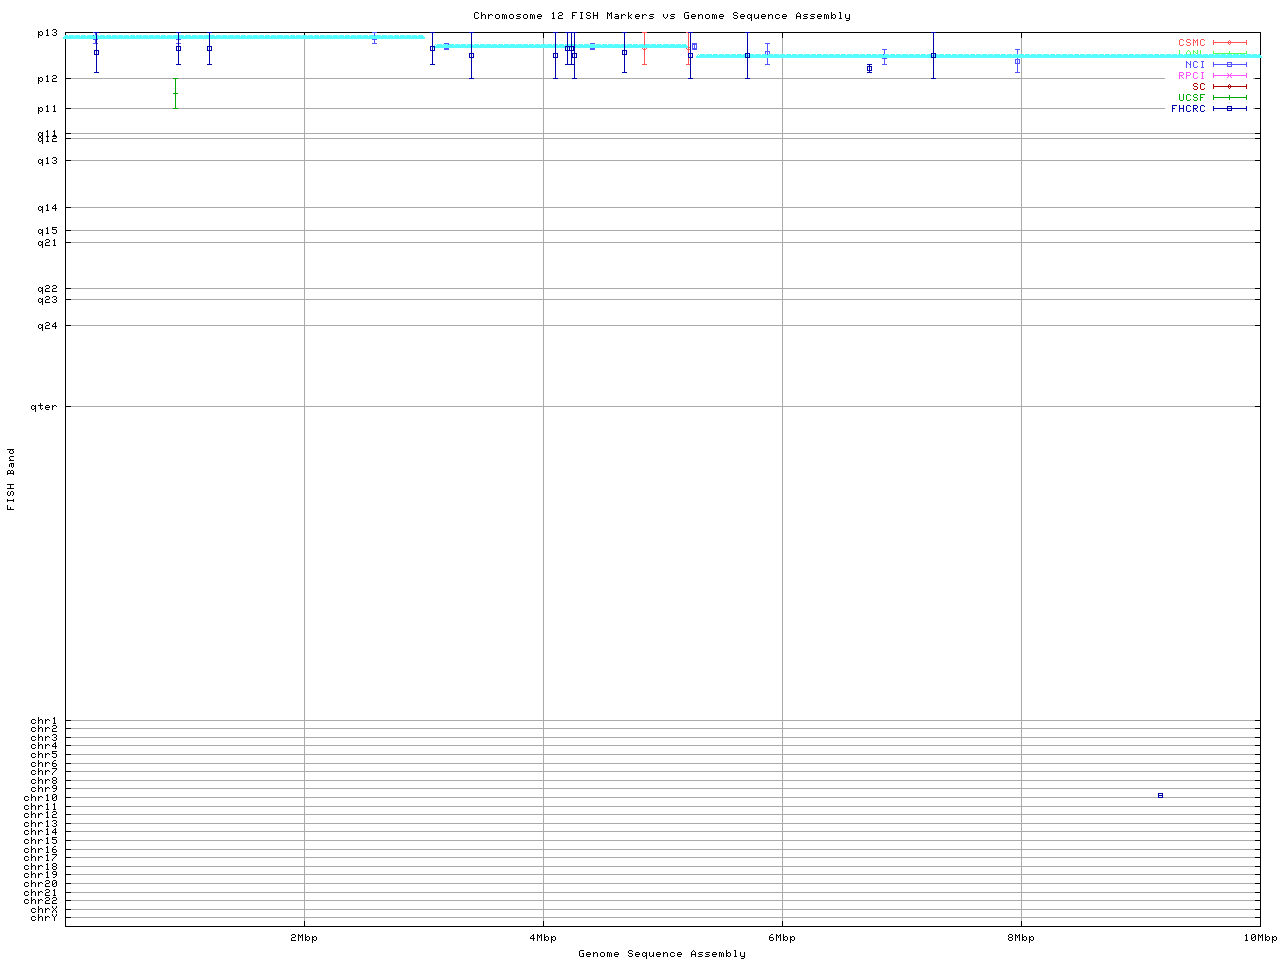Image resolution: width=1280 pixels, height=960 pixels.
Task: Click the 'Genome Sequence Assembly' x-axis label
Action: (x=661, y=953)
